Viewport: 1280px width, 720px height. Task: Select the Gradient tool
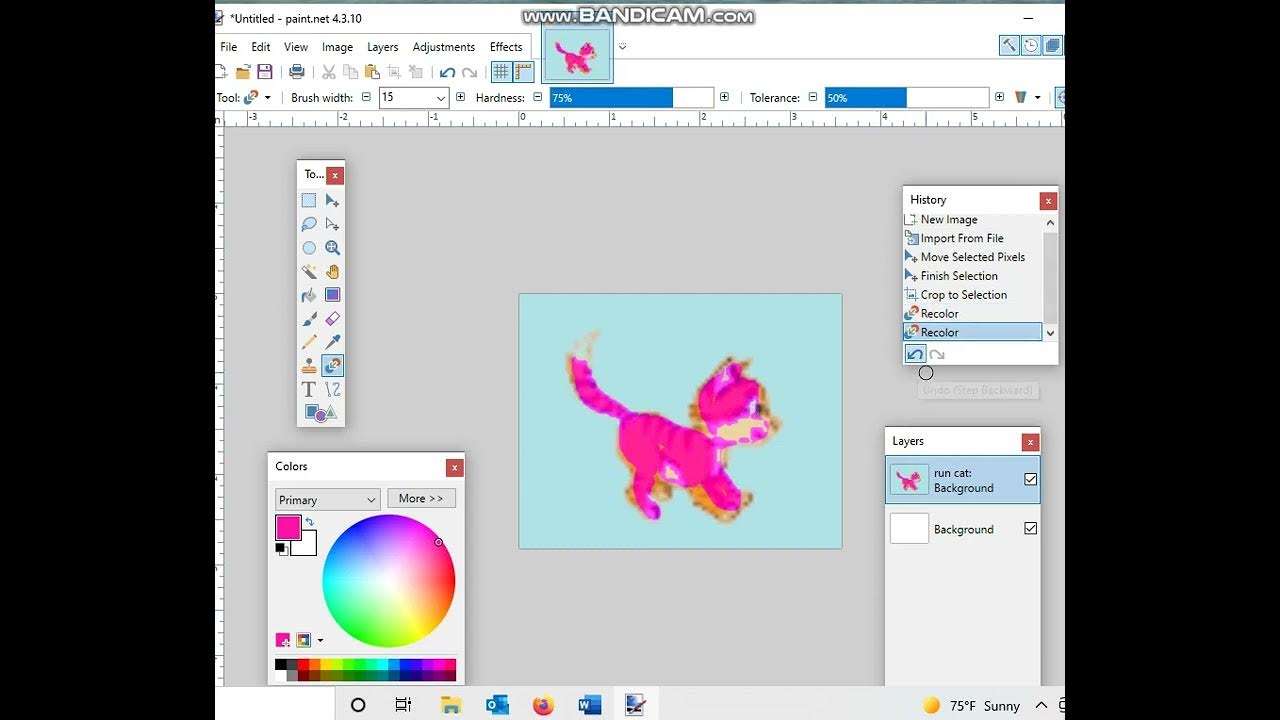(x=333, y=295)
